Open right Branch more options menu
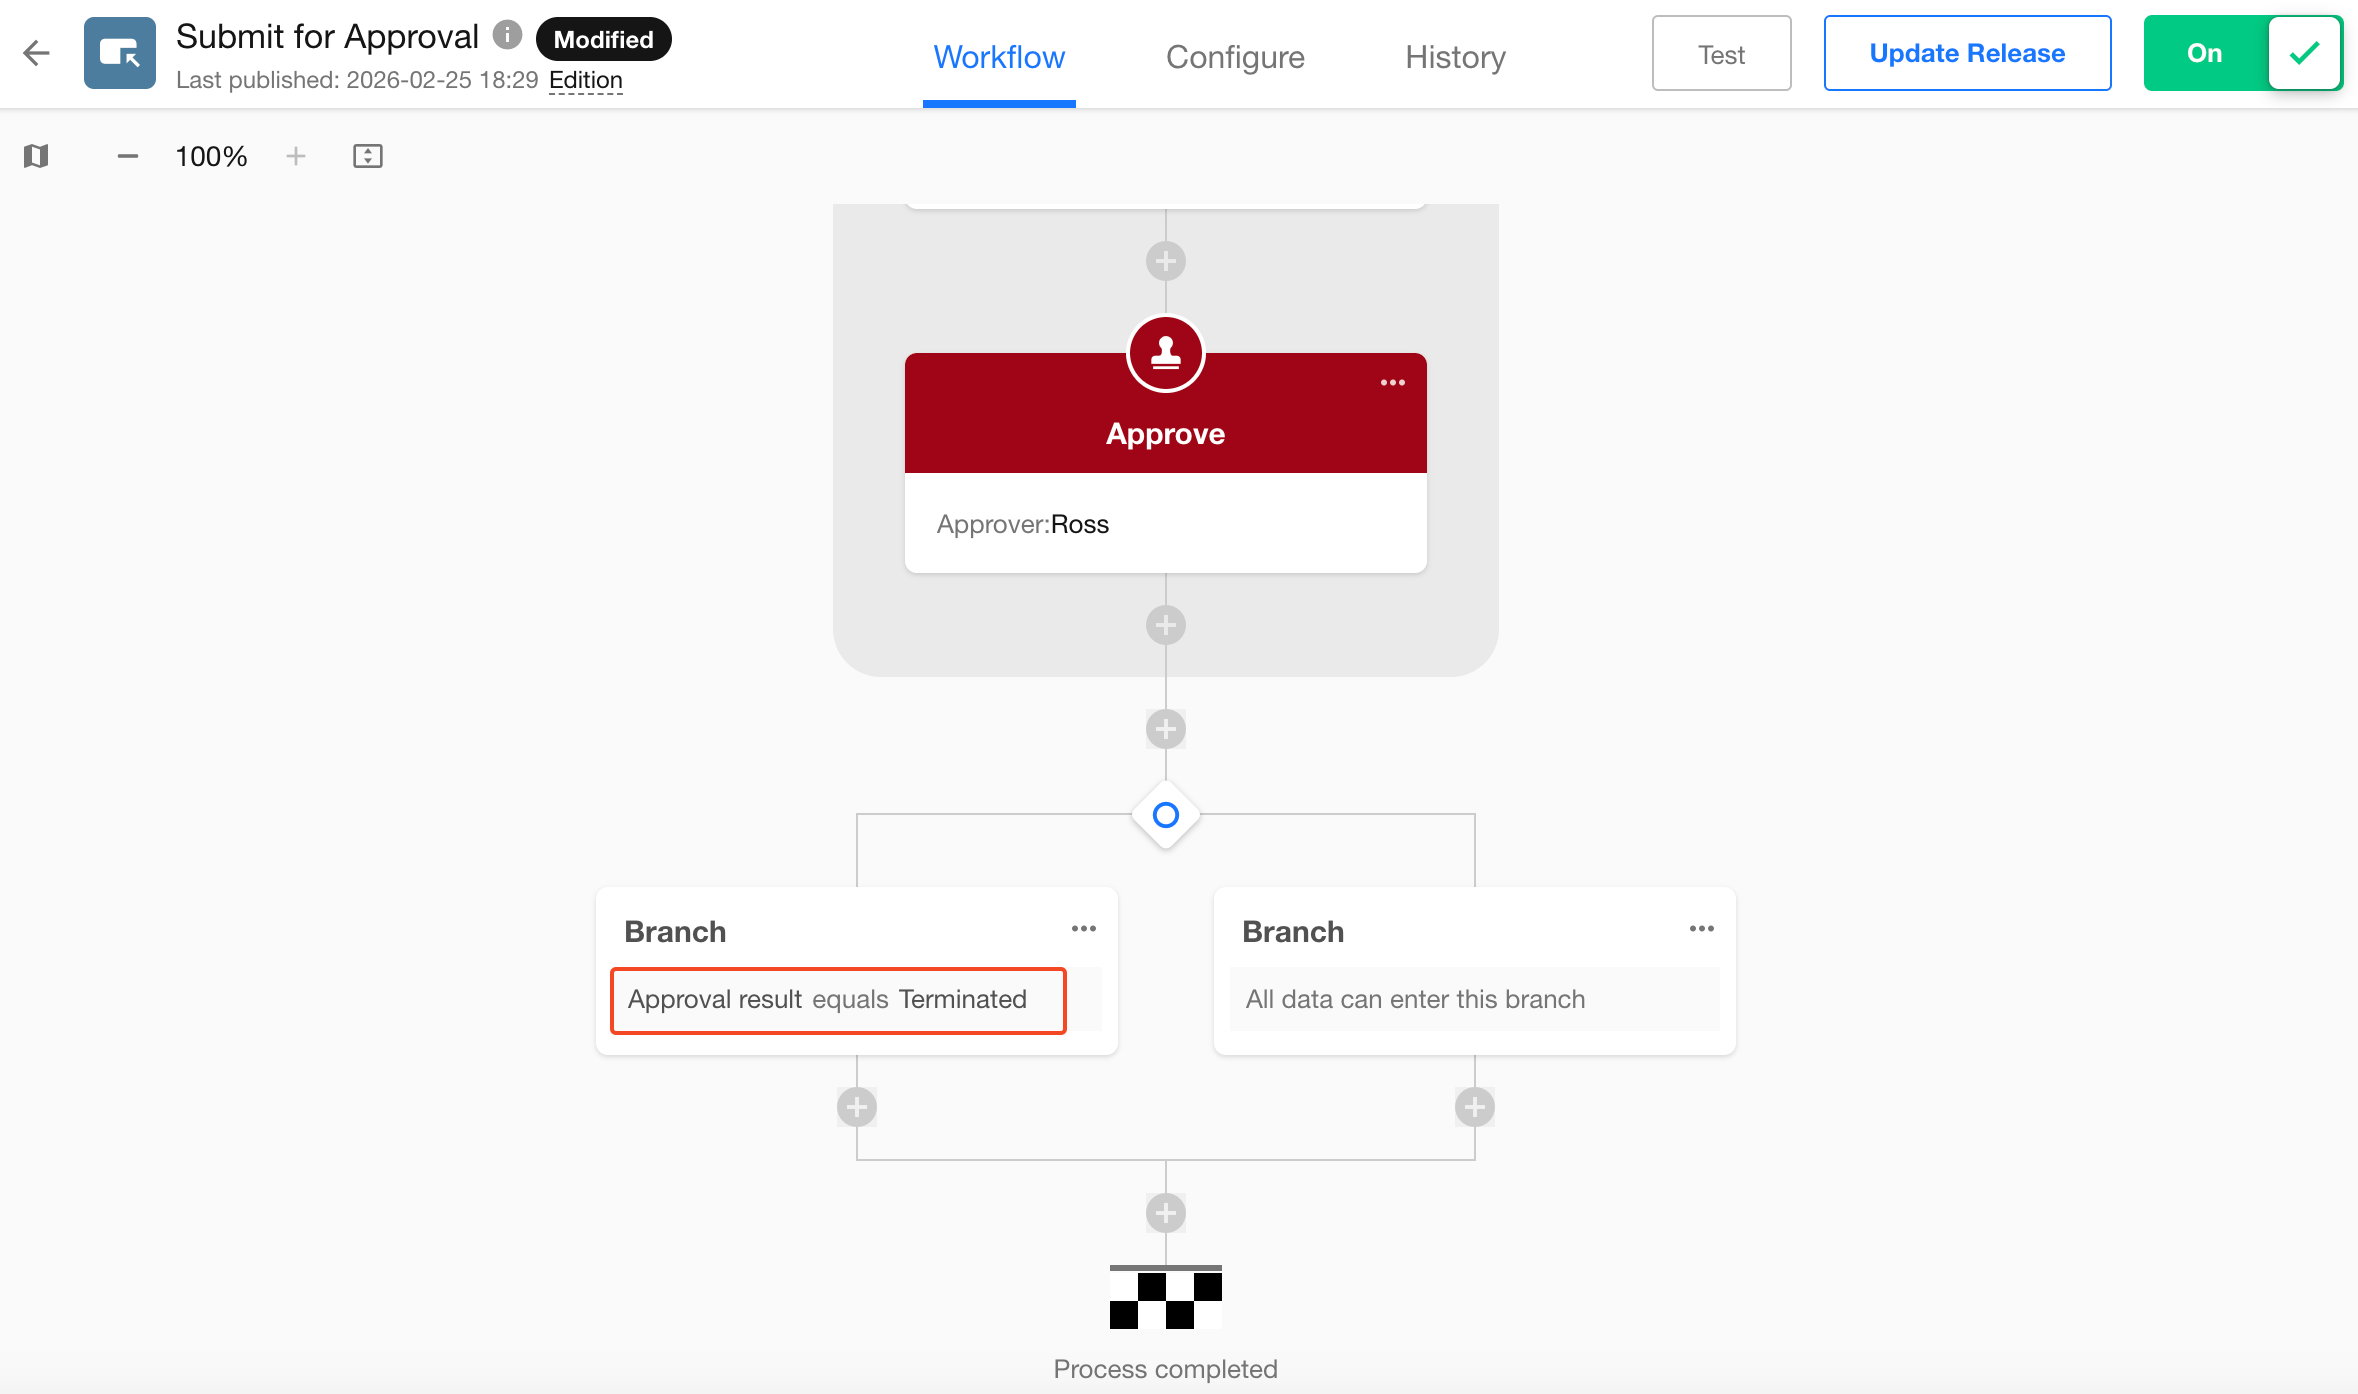This screenshot has width=2358, height=1394. click(1701, 929)
